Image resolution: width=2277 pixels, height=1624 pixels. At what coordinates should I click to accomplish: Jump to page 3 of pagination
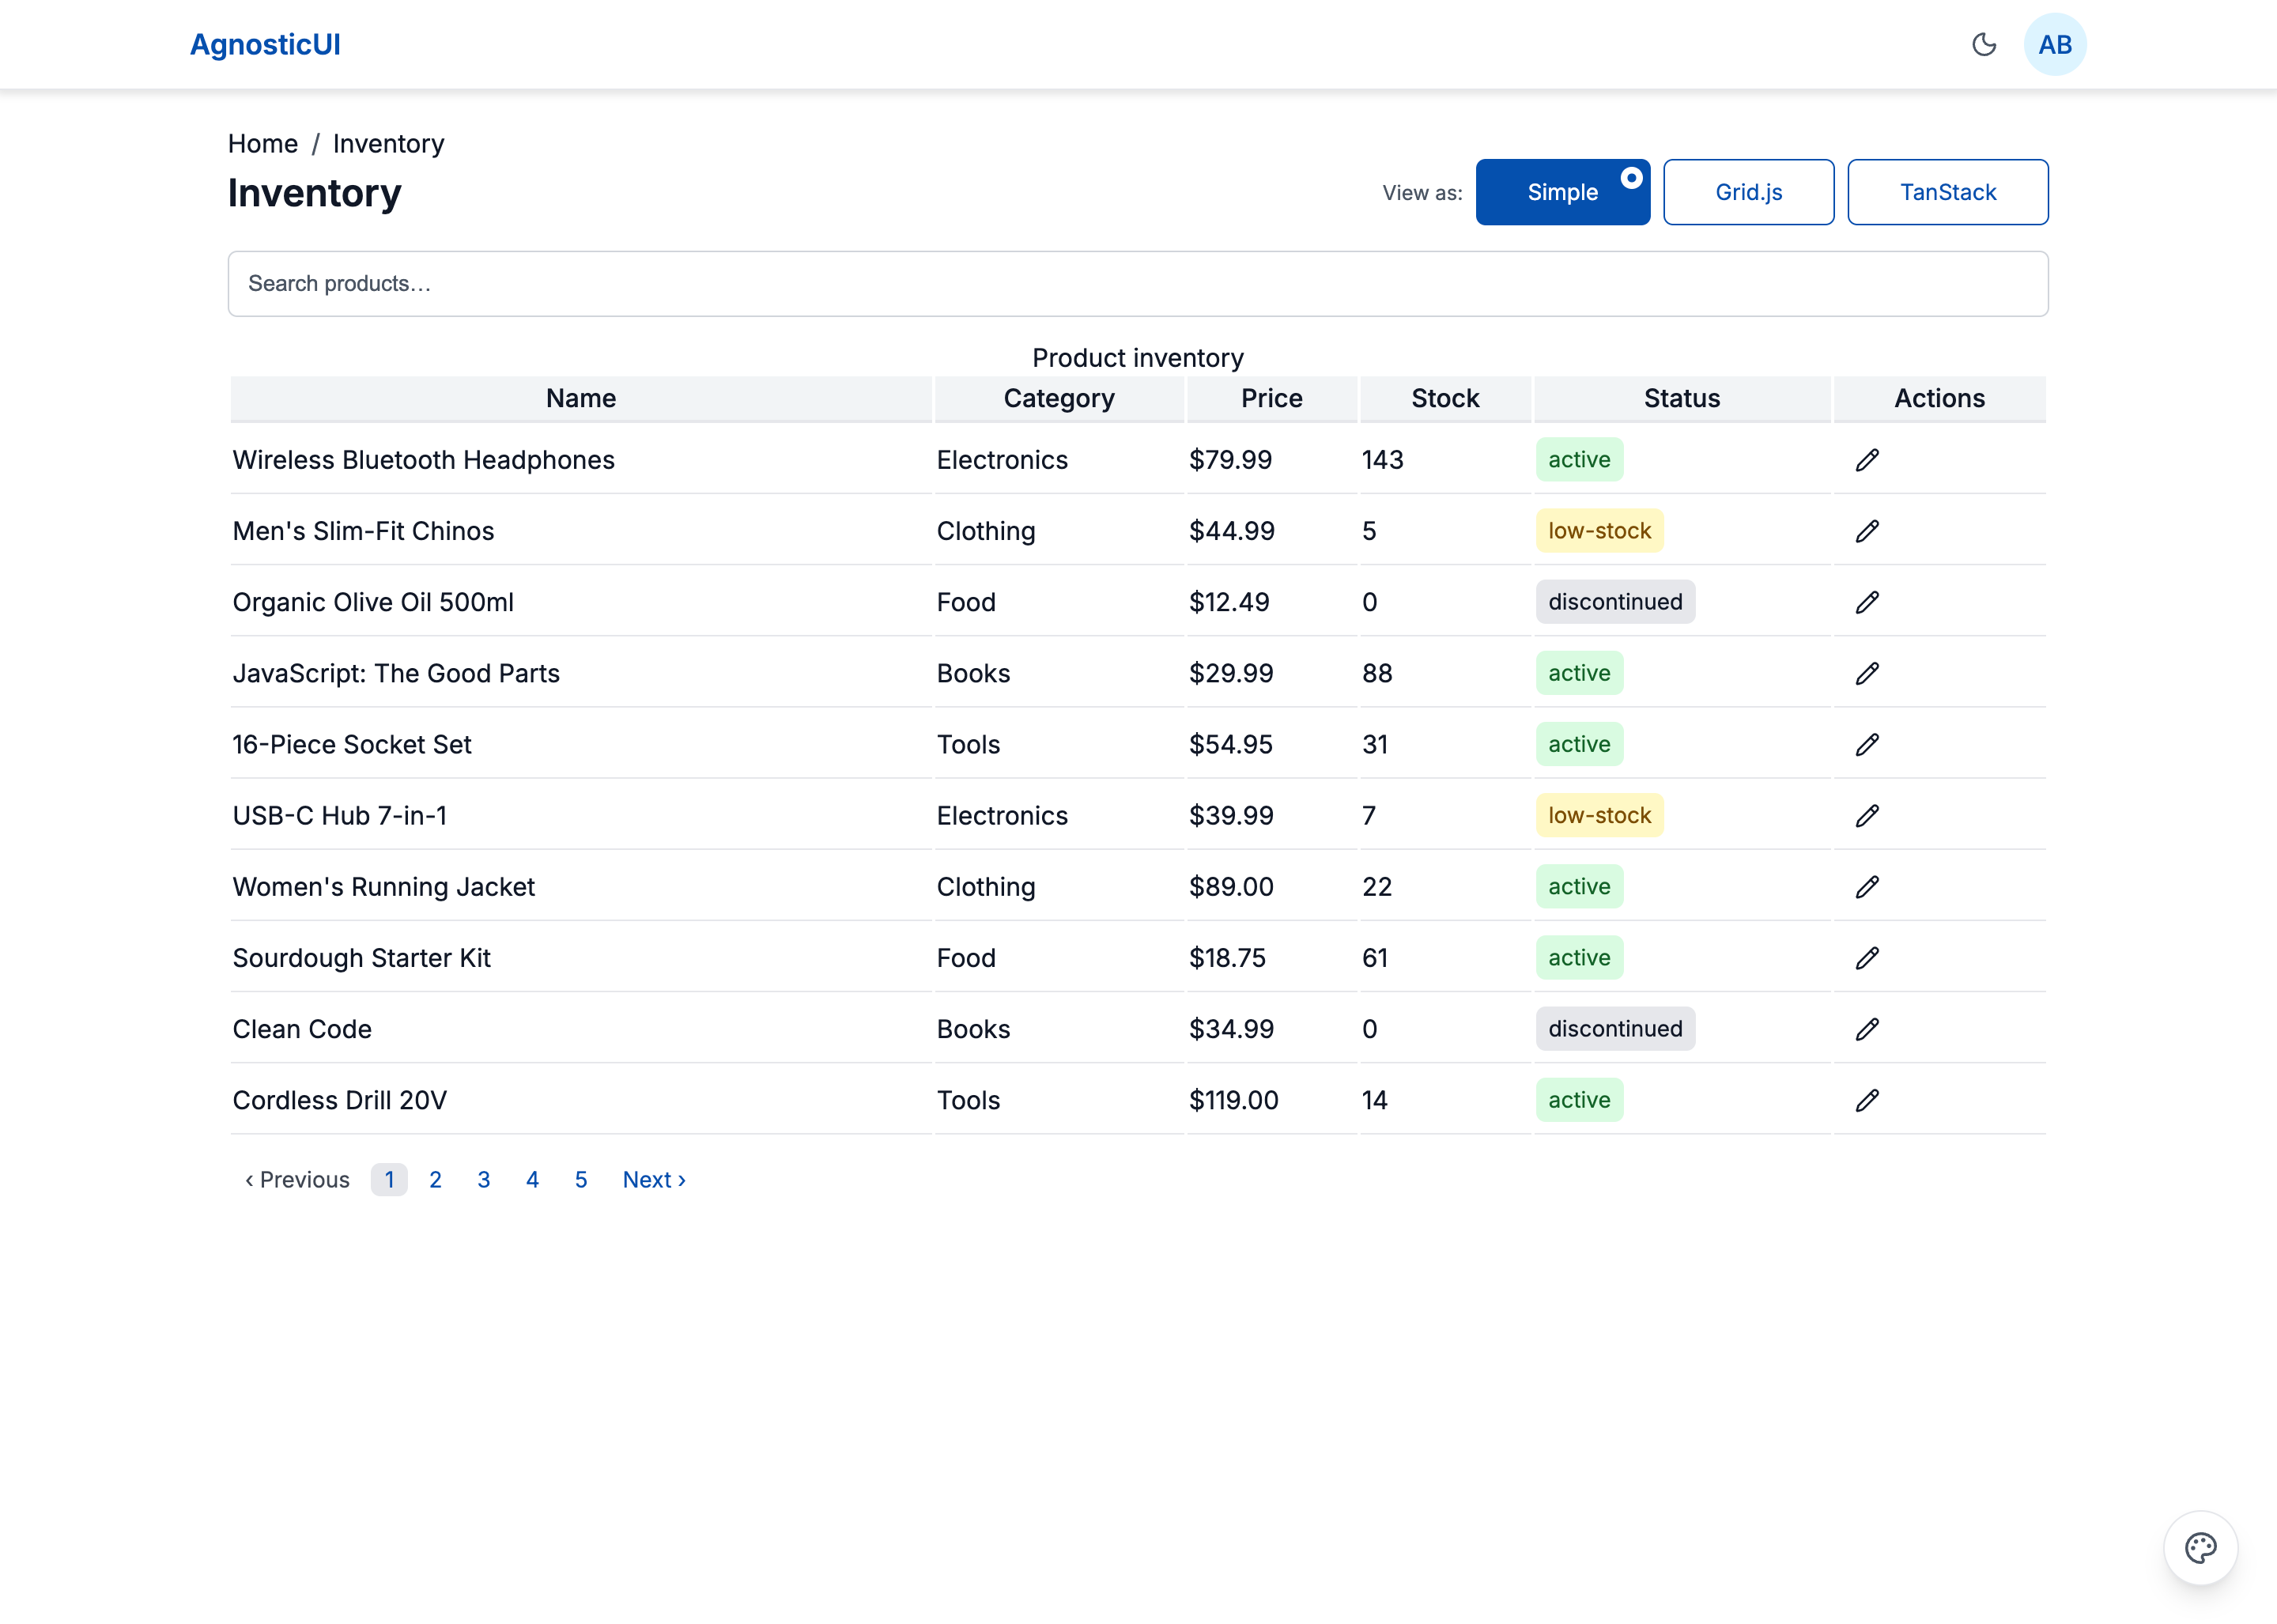click(483, 1180)
